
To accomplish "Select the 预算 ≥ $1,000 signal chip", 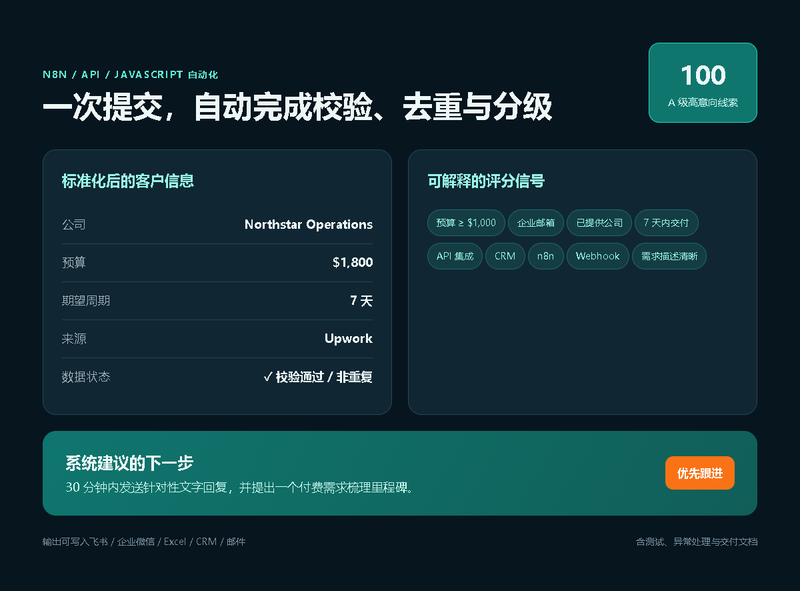I will pyautogui.click(x=466, y=223).
